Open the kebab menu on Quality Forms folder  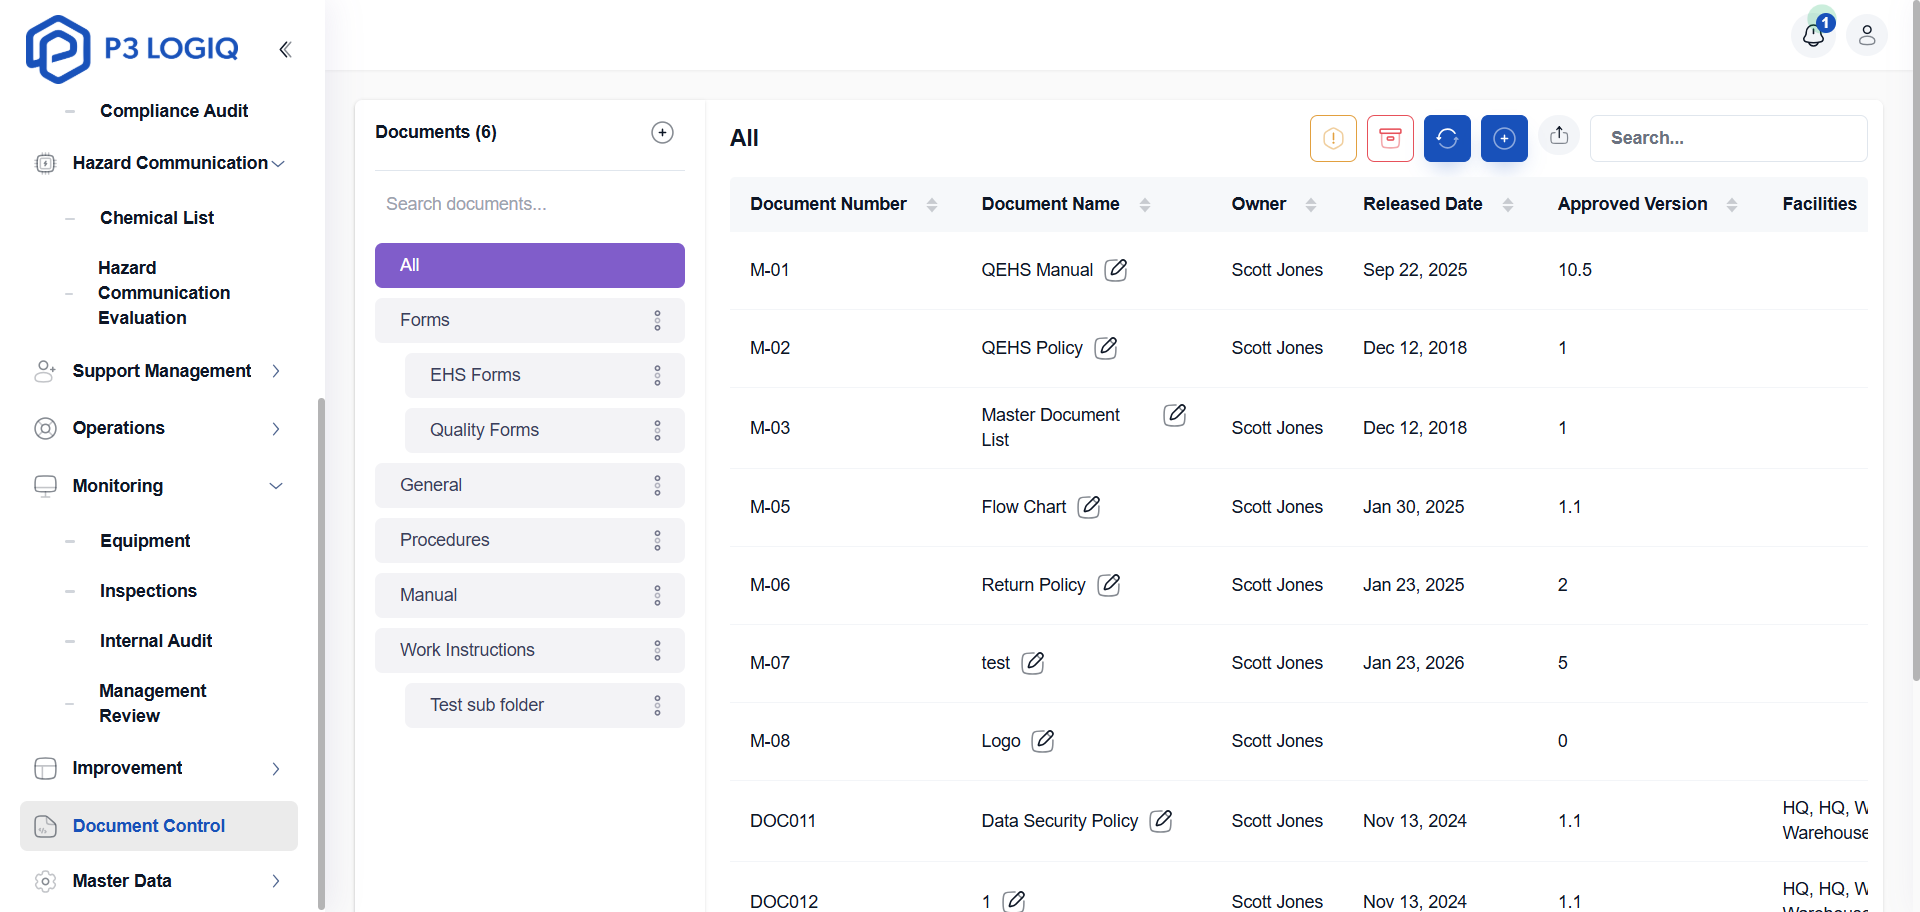pyautogui.click(x=657, y=430)
